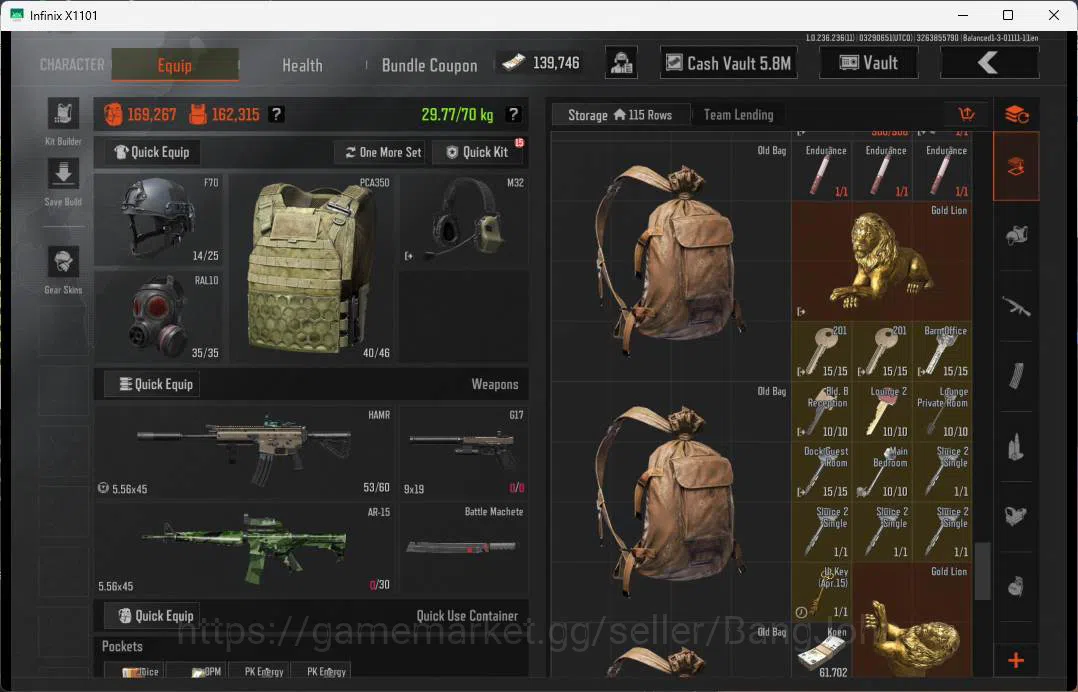This screenshot has height=692, width=1078.
Task: Select the HAMR rifle weapon slot
Action: (x=244, y=451)
